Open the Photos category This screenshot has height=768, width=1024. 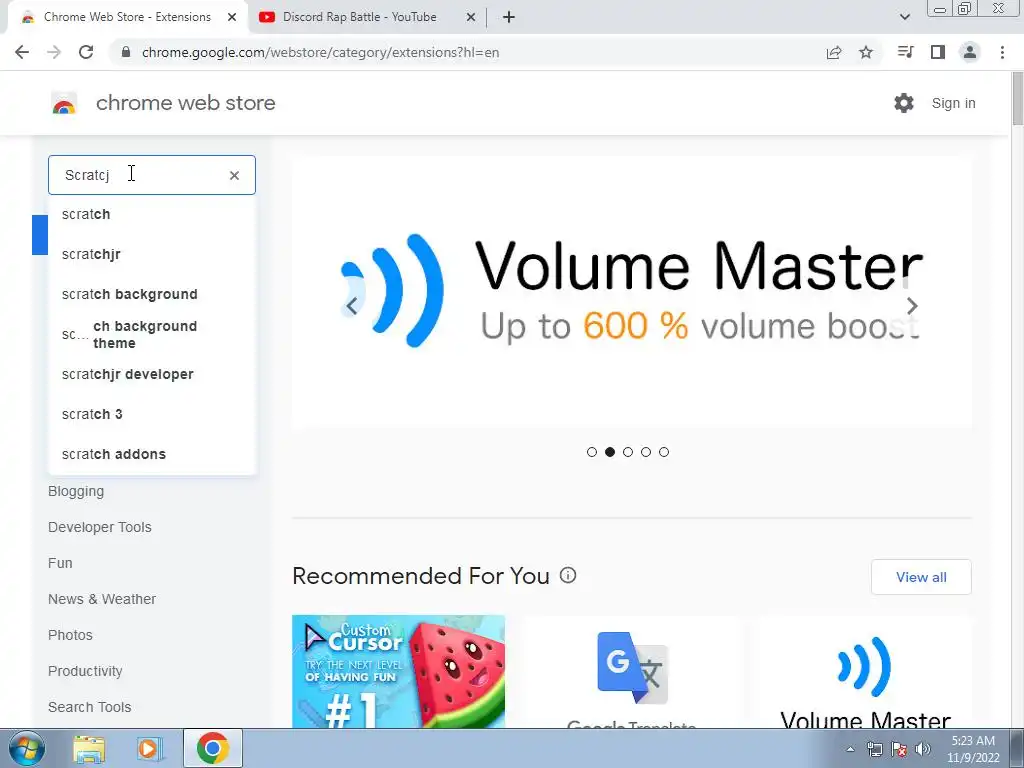(70, 635)
